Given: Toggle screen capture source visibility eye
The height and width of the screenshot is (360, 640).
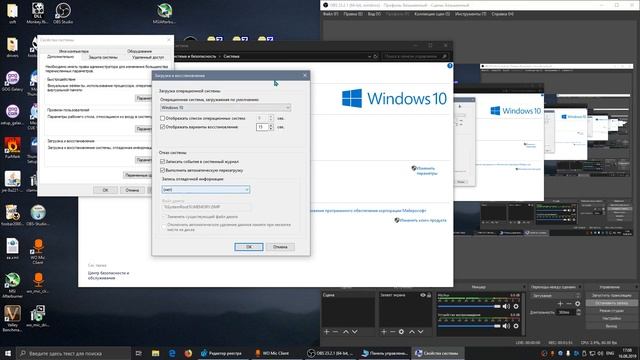Looking at the screenshot, I should [x=423, y=295].
